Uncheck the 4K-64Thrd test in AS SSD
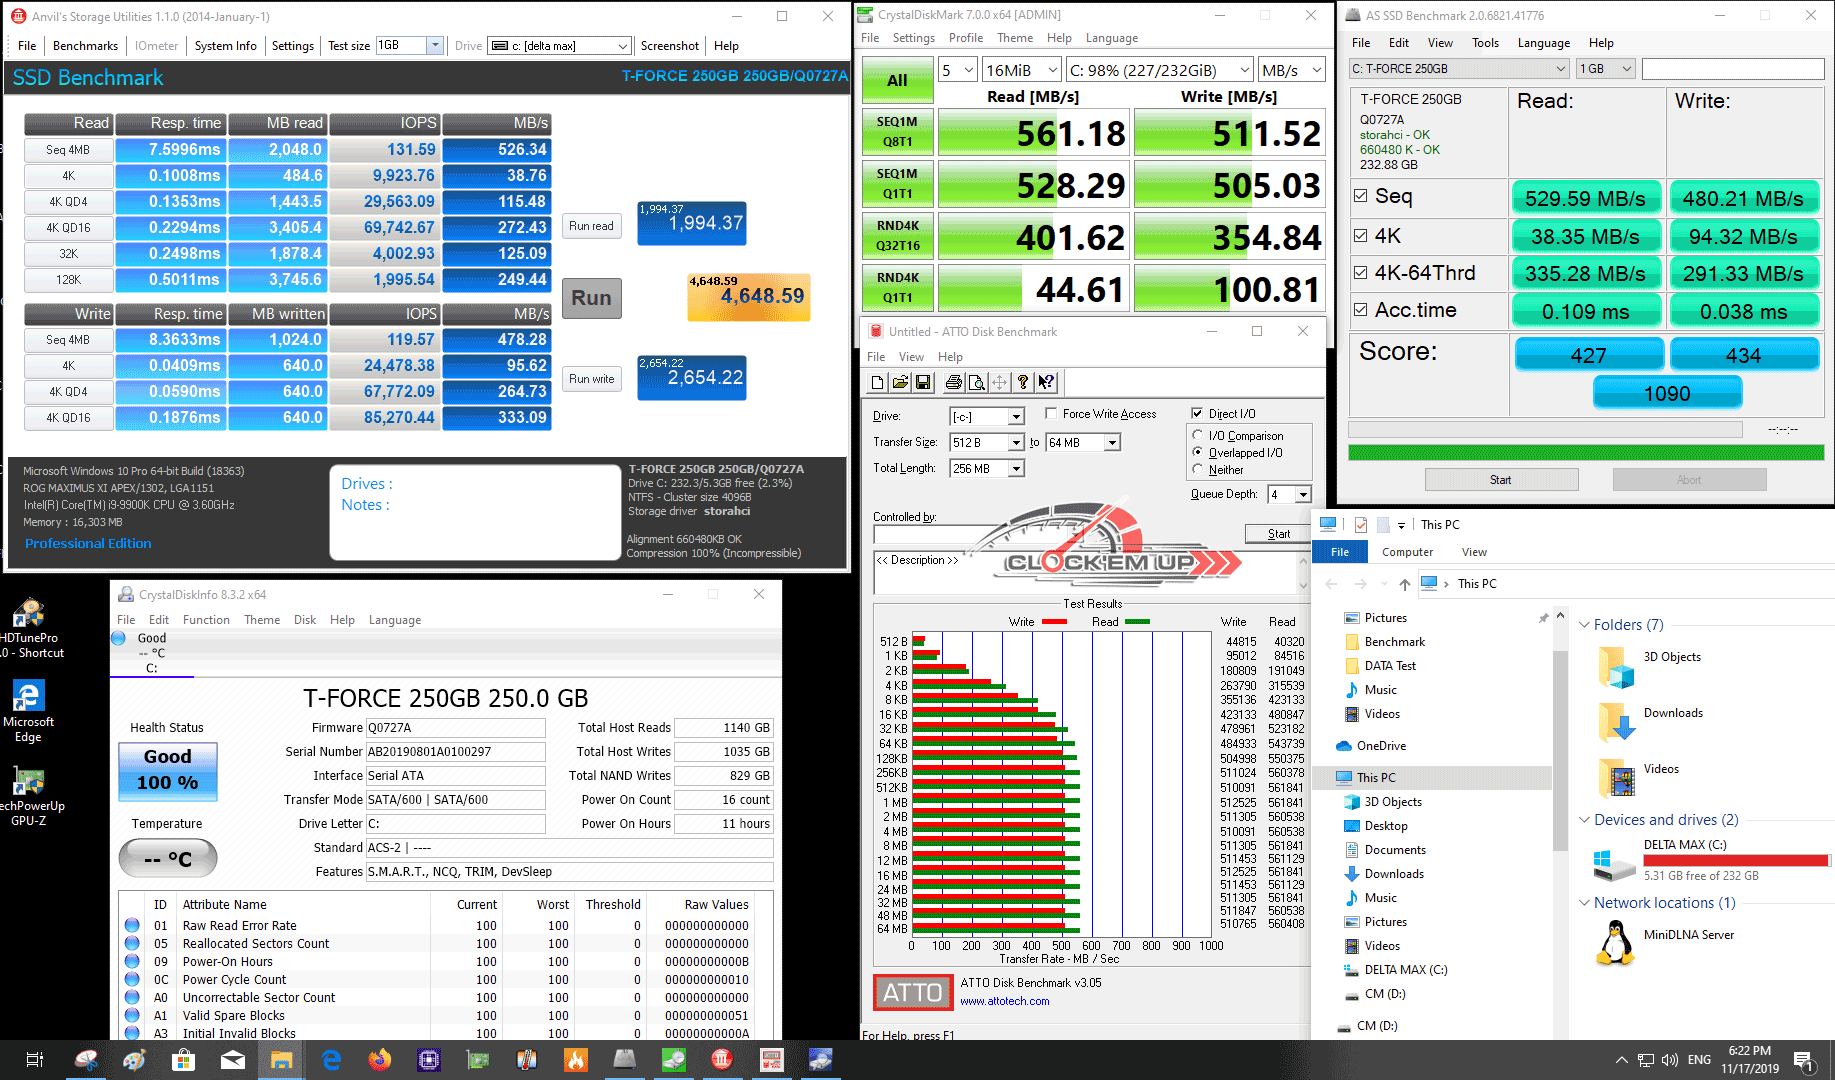 pyautogui.click(x=1360, y=273)
